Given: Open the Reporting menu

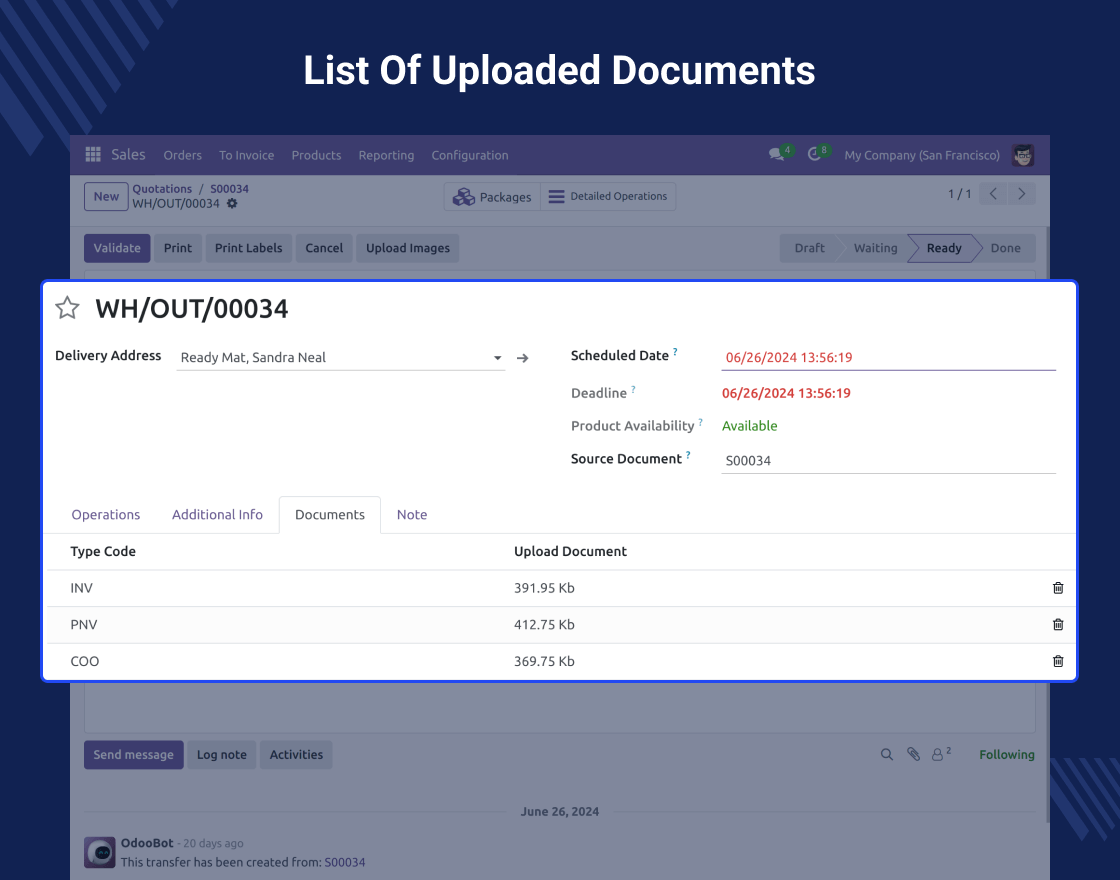Looking at the screenshot, I should point(386,155).
